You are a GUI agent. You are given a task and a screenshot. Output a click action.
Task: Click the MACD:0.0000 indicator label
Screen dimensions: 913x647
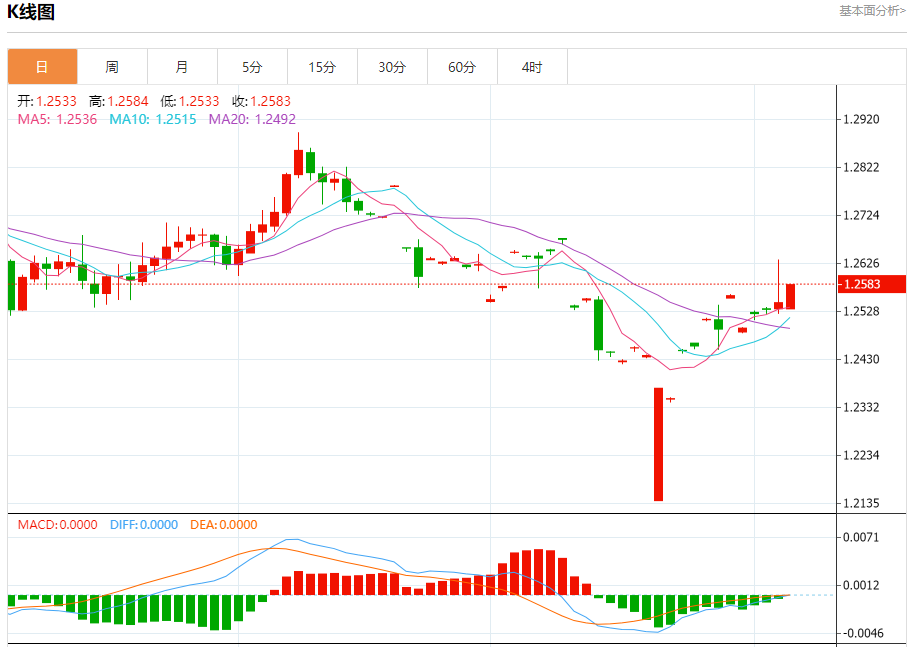tap(58, 525)
